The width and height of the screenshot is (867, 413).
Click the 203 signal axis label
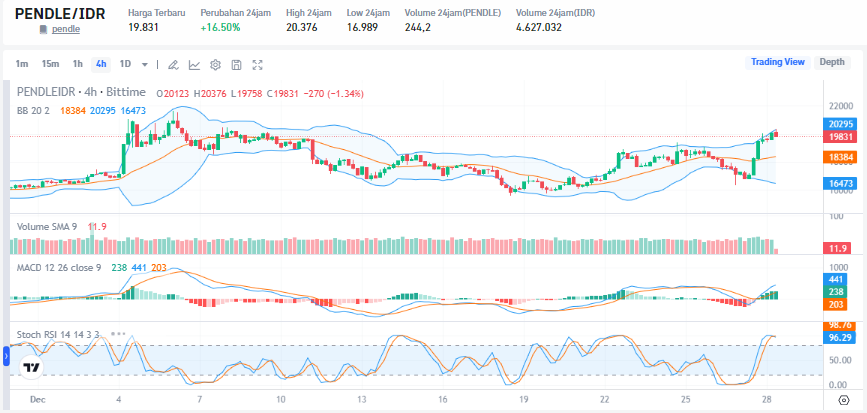point(835,304)
